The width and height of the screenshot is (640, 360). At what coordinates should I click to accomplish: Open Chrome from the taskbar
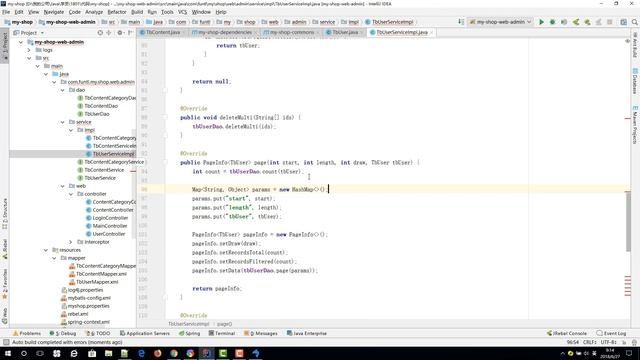(x=174, y=353)
